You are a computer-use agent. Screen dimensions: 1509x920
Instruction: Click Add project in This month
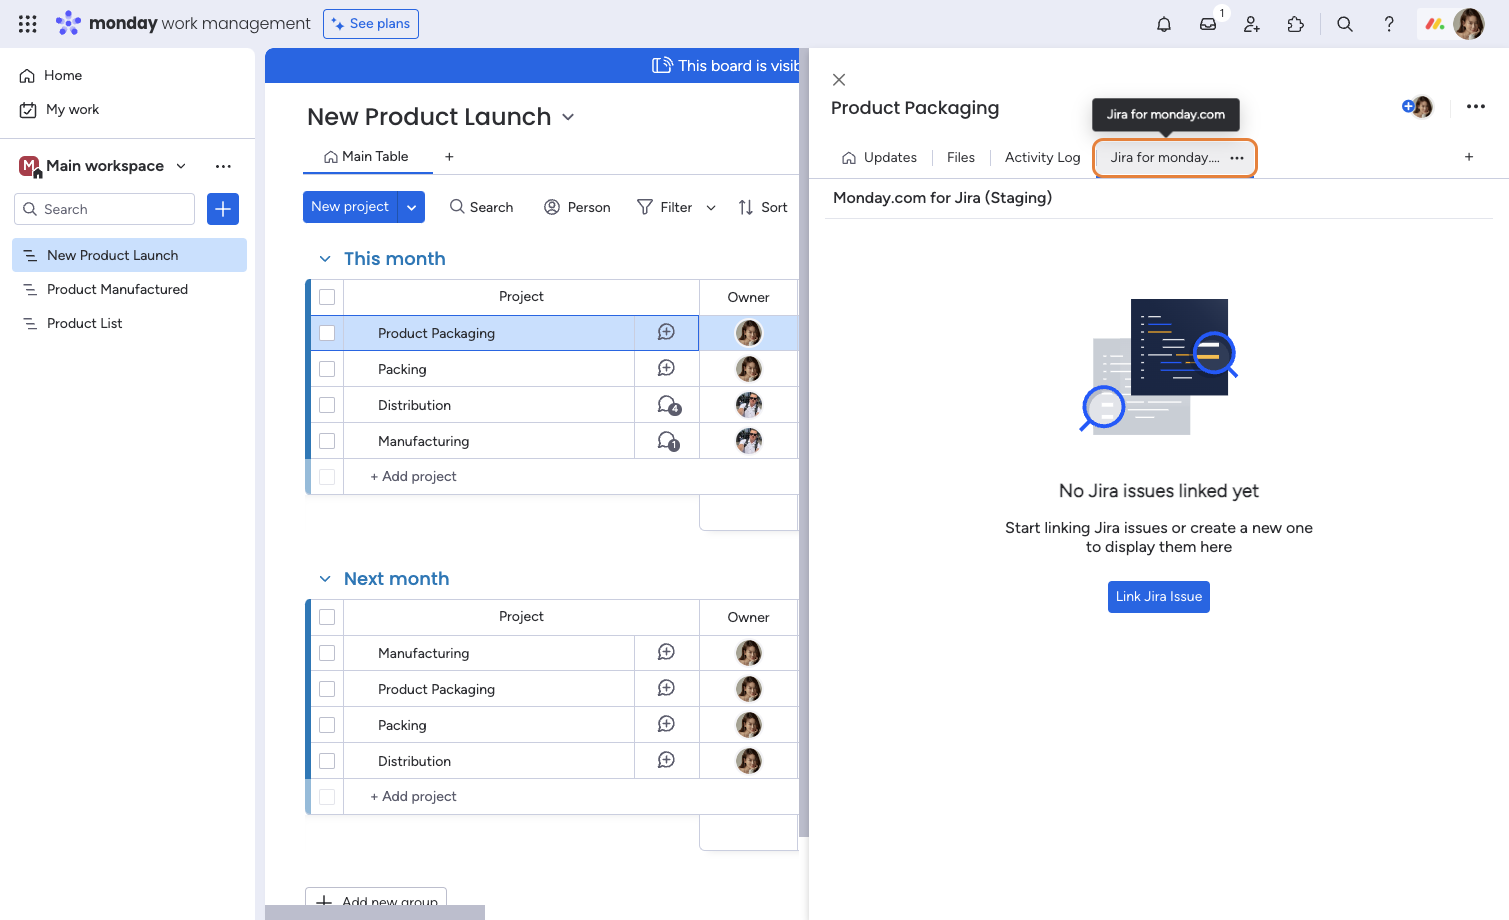pyautogui.click(x=413, y=477)
